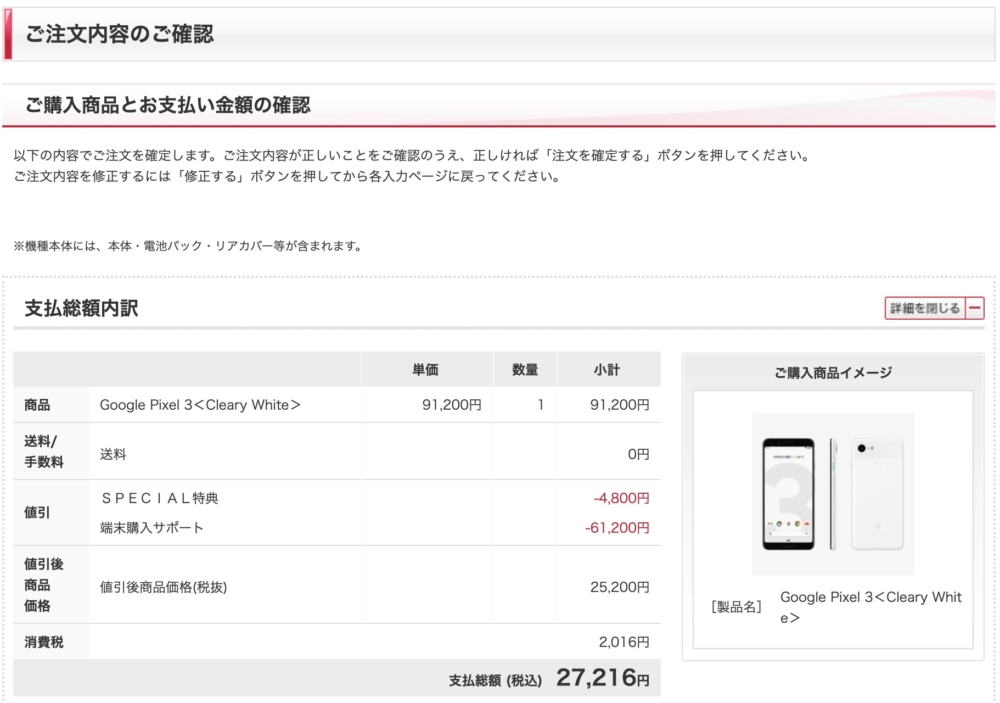The width and height of the screenshot is (1000, 703).
Task: Click the 送料/手数料 row header
Action: click(43, 451)
